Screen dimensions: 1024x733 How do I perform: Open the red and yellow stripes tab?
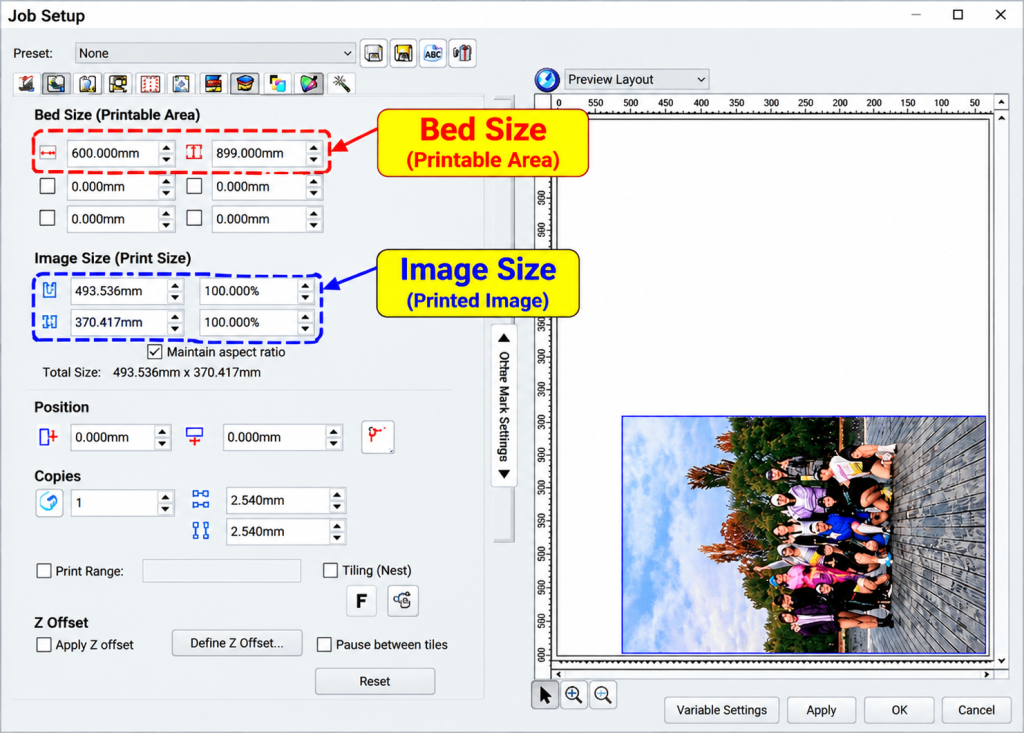(x=213, y=84)
